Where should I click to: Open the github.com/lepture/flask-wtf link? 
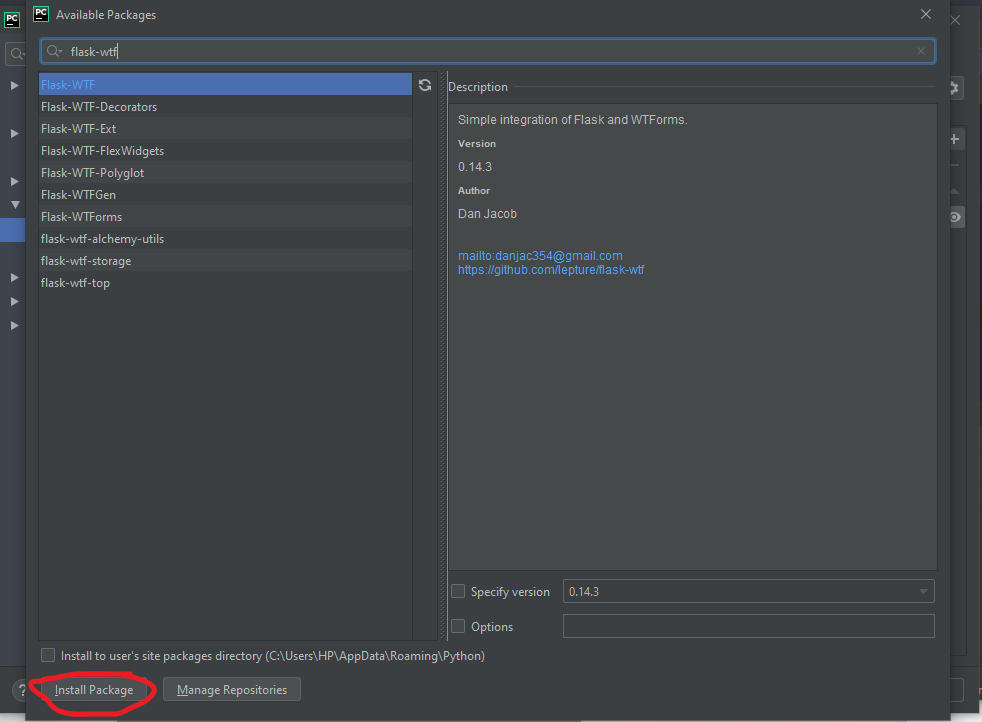pyautogui.click(x=550, y=270)
